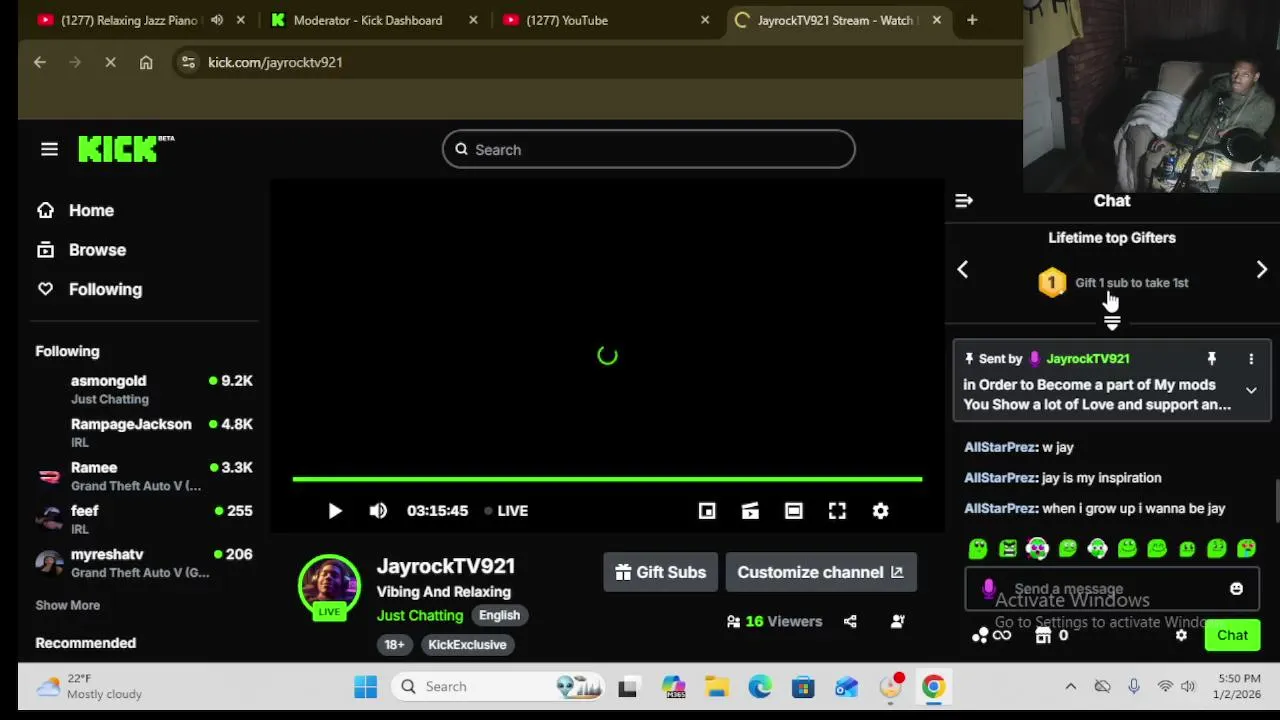View site information icon in address bar
This screenshot has height=720, width=1280.
pyautogui.click(x=187, y=62)
